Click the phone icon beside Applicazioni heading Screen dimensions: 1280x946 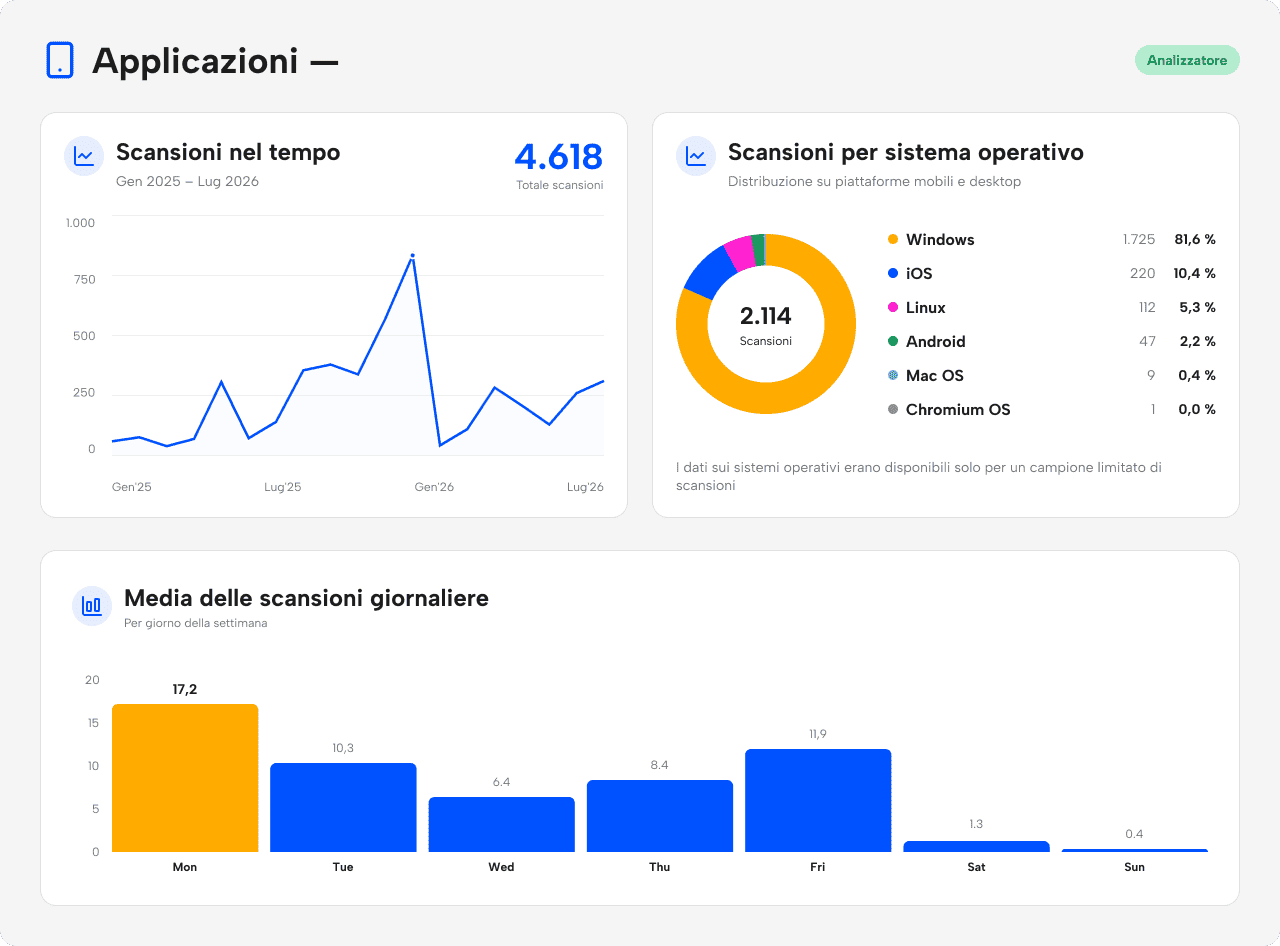tap(60, 60)
